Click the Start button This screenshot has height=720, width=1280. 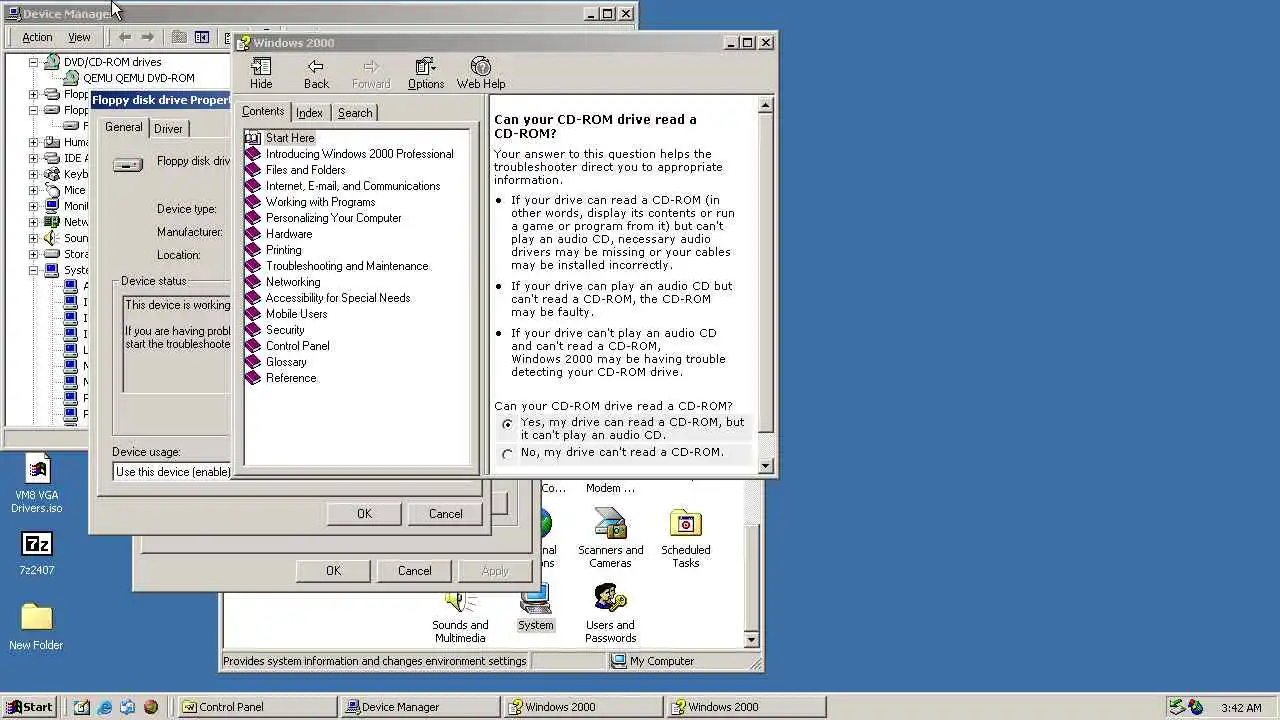(x=30, y=707)
